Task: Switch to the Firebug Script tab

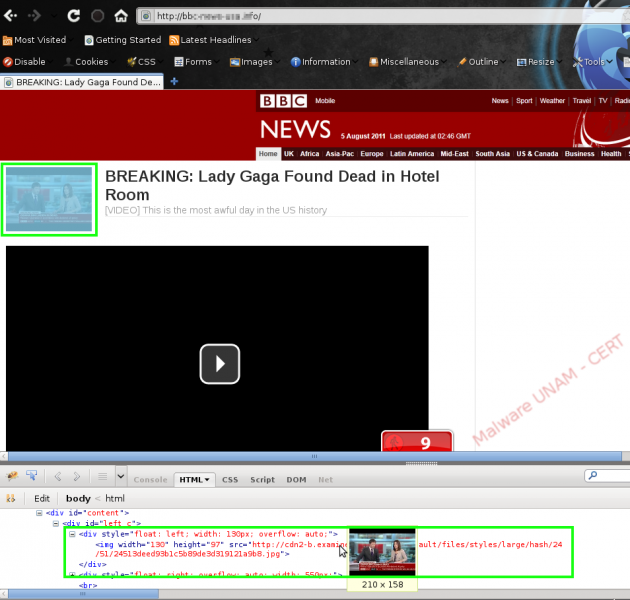Action: 262,479
